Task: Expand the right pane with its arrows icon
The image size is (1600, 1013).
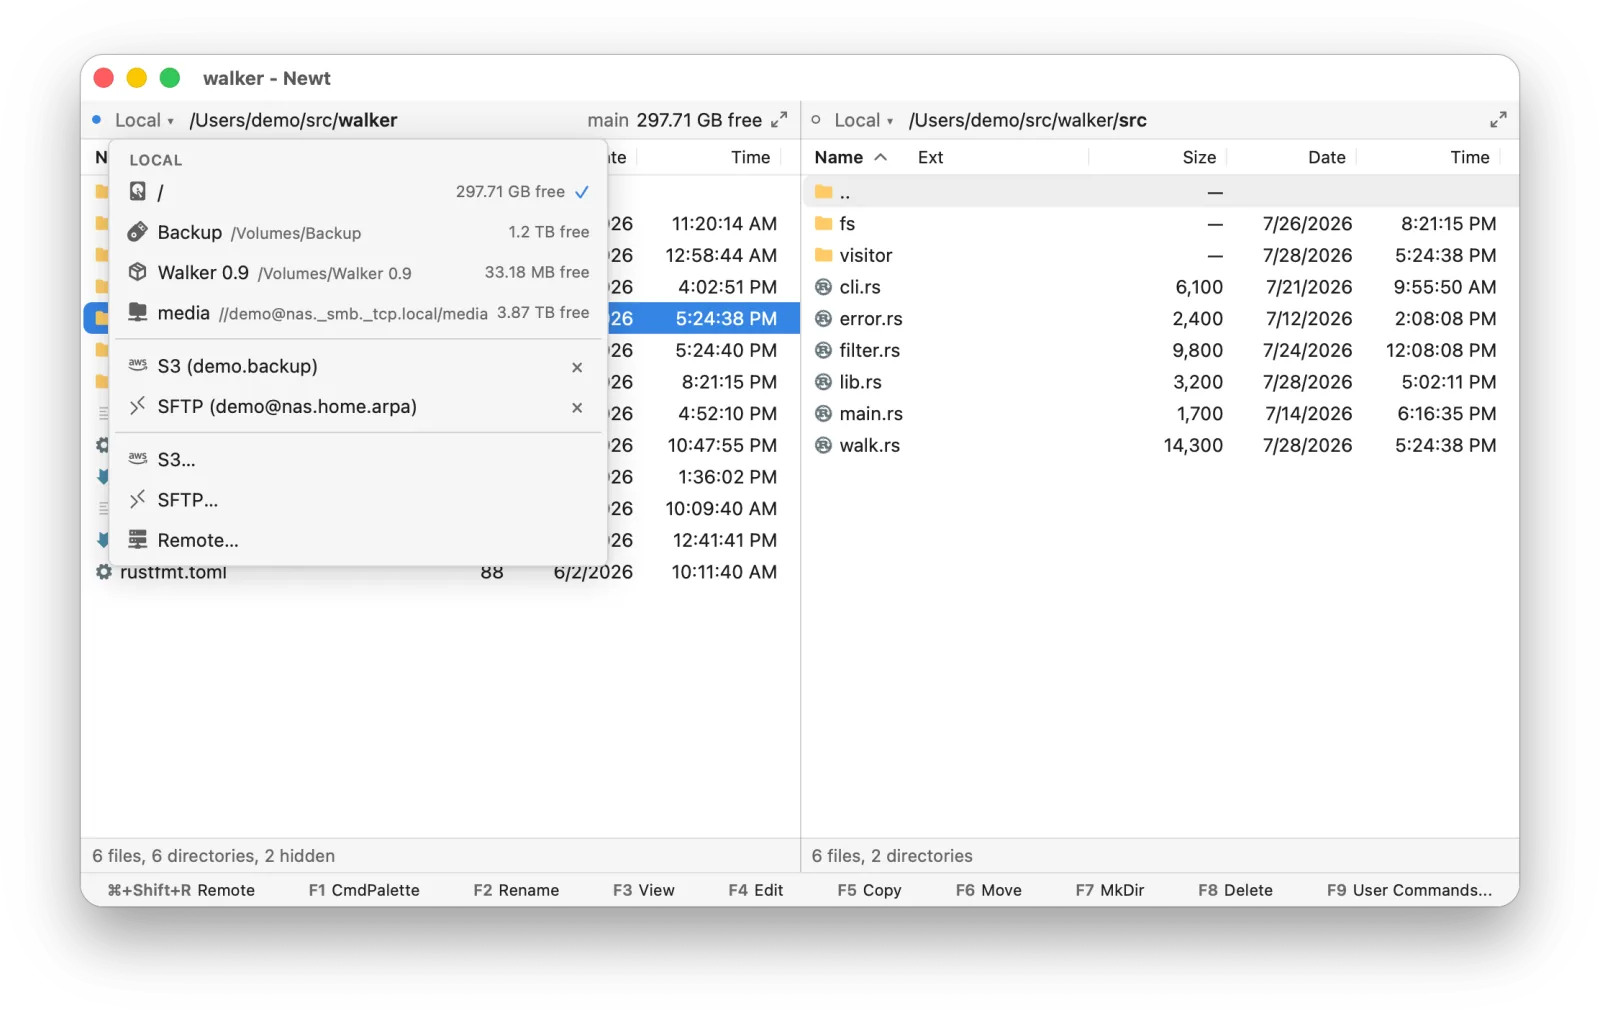Action: 1498,120
